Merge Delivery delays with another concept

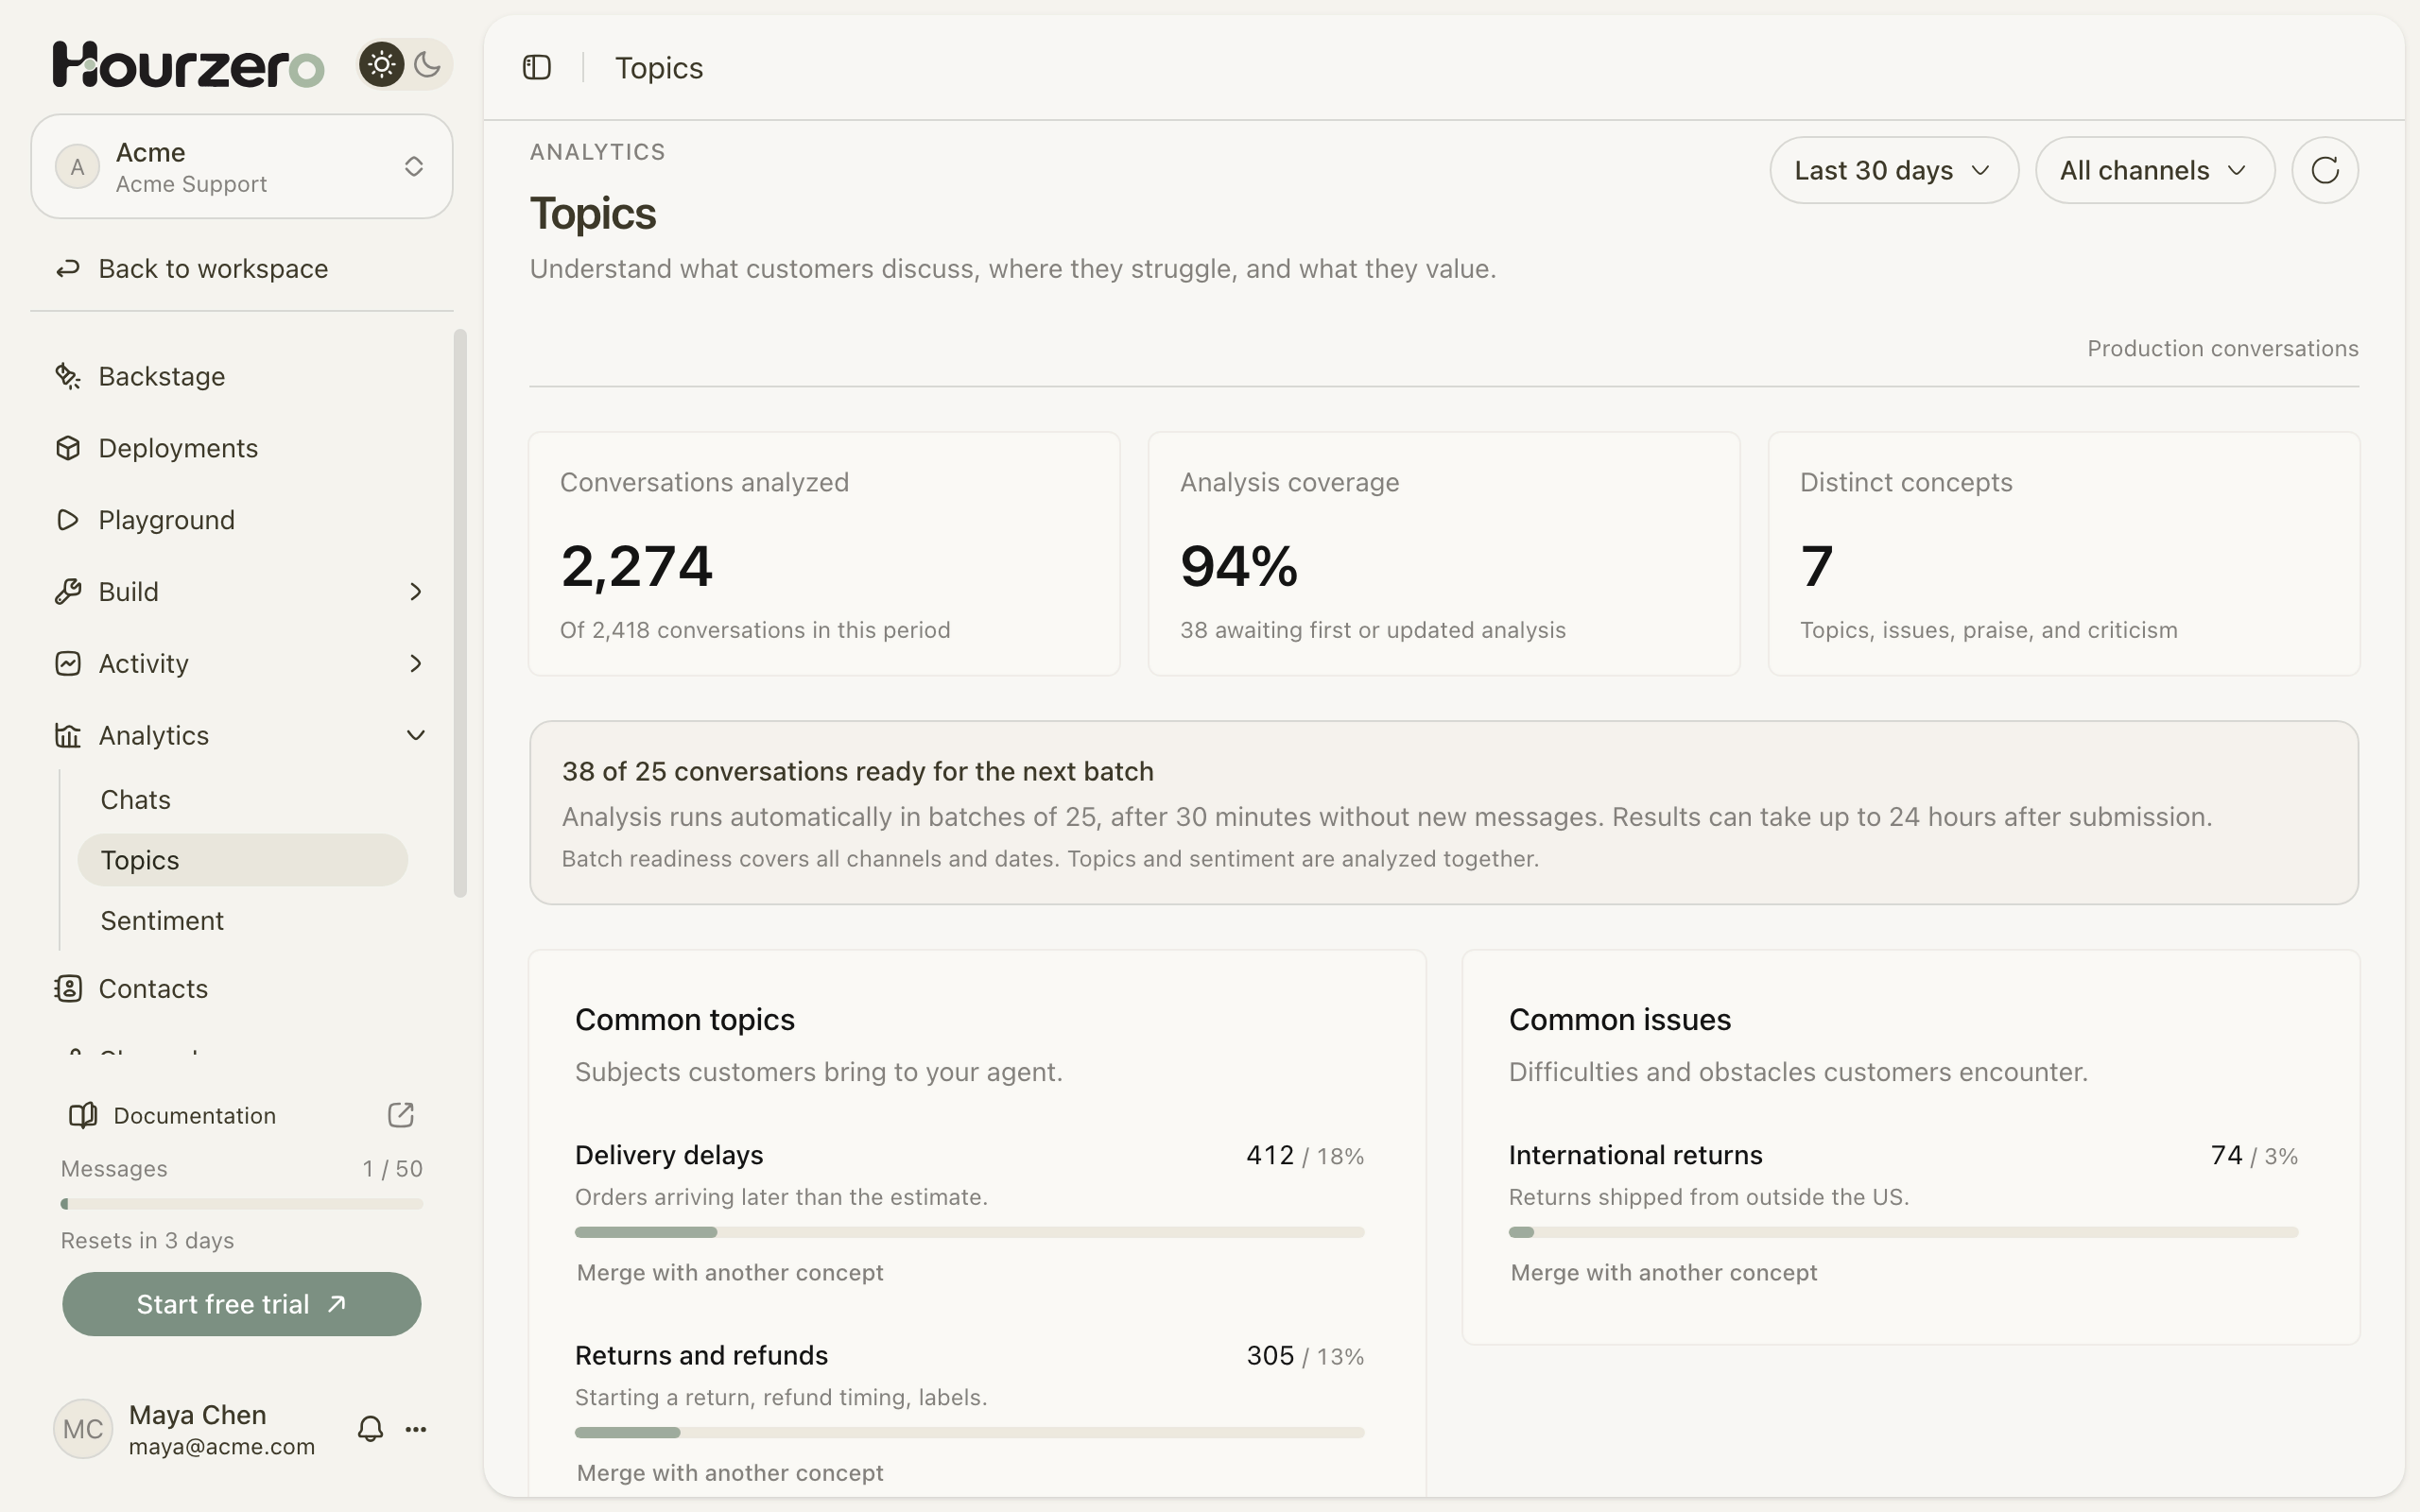[730, 1272]
